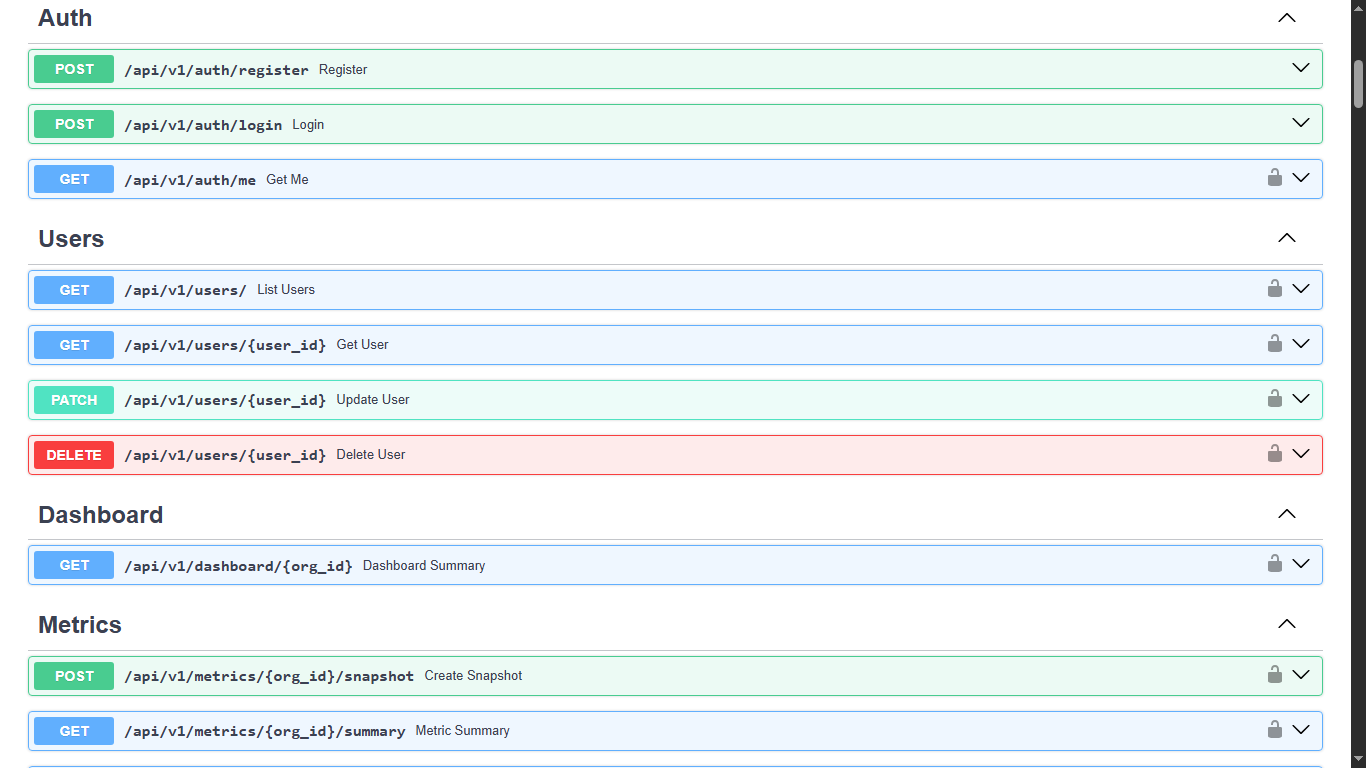Viewport: 1366px width, 768px height.
Task: Click the /api/v1/metrics/{org_id}/snapshot path
Action: point(269,676)
